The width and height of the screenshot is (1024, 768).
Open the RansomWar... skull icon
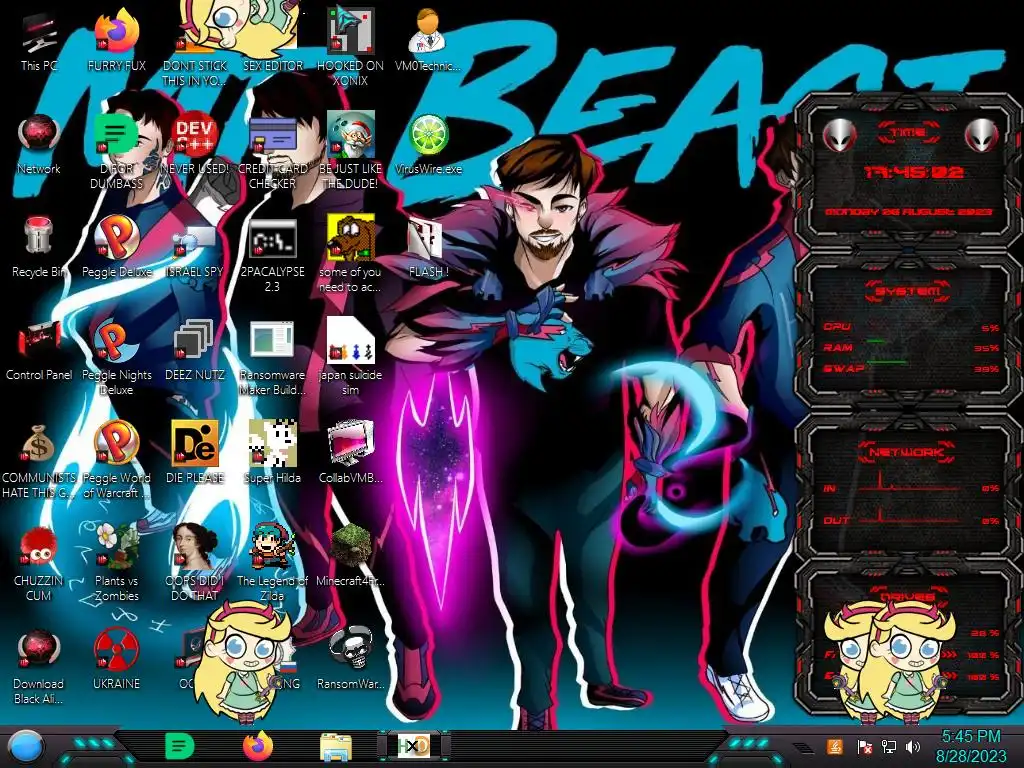click(x=350, y=658)
